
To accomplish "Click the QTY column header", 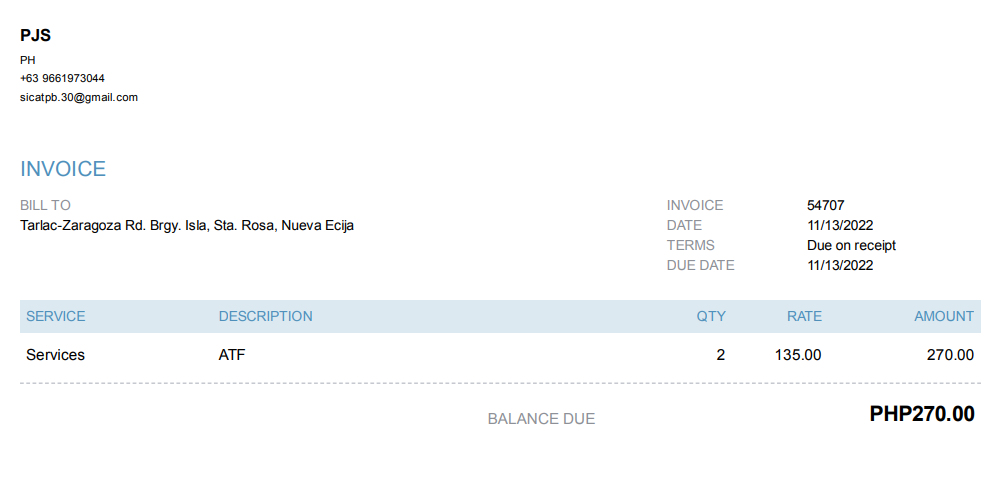I will [x=711, y=316].
